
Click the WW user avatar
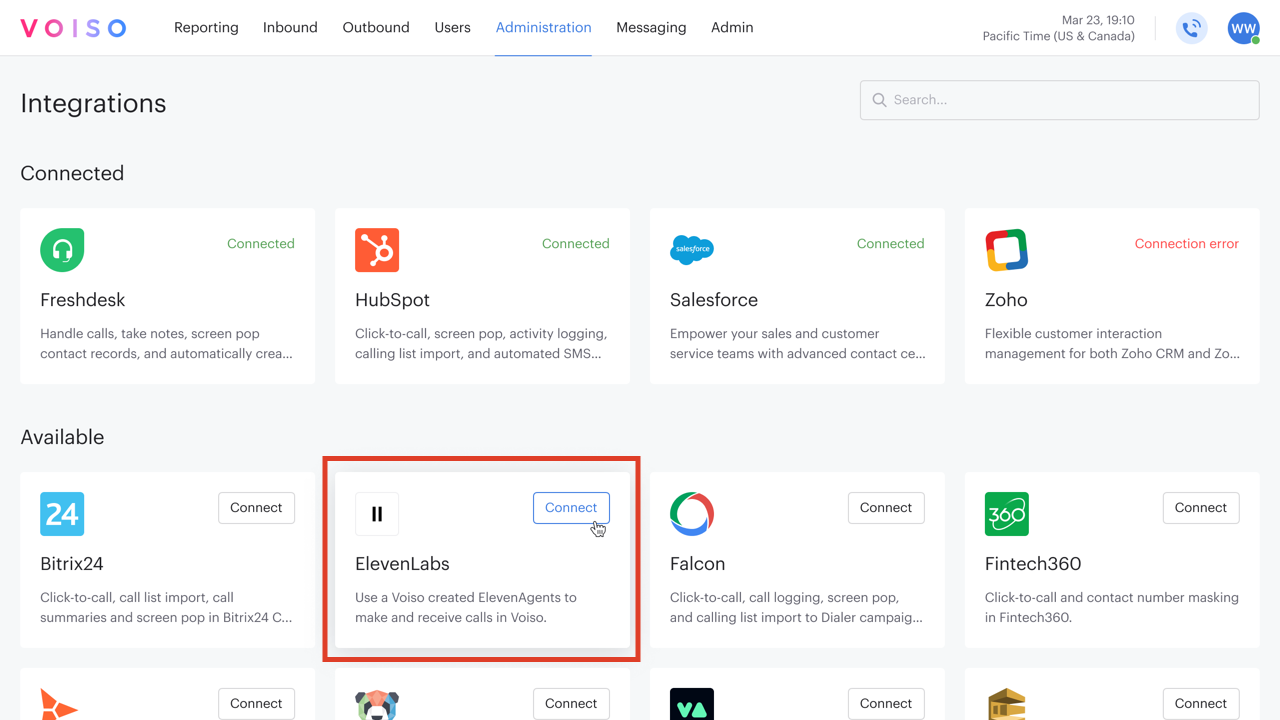click(1243, 28)
